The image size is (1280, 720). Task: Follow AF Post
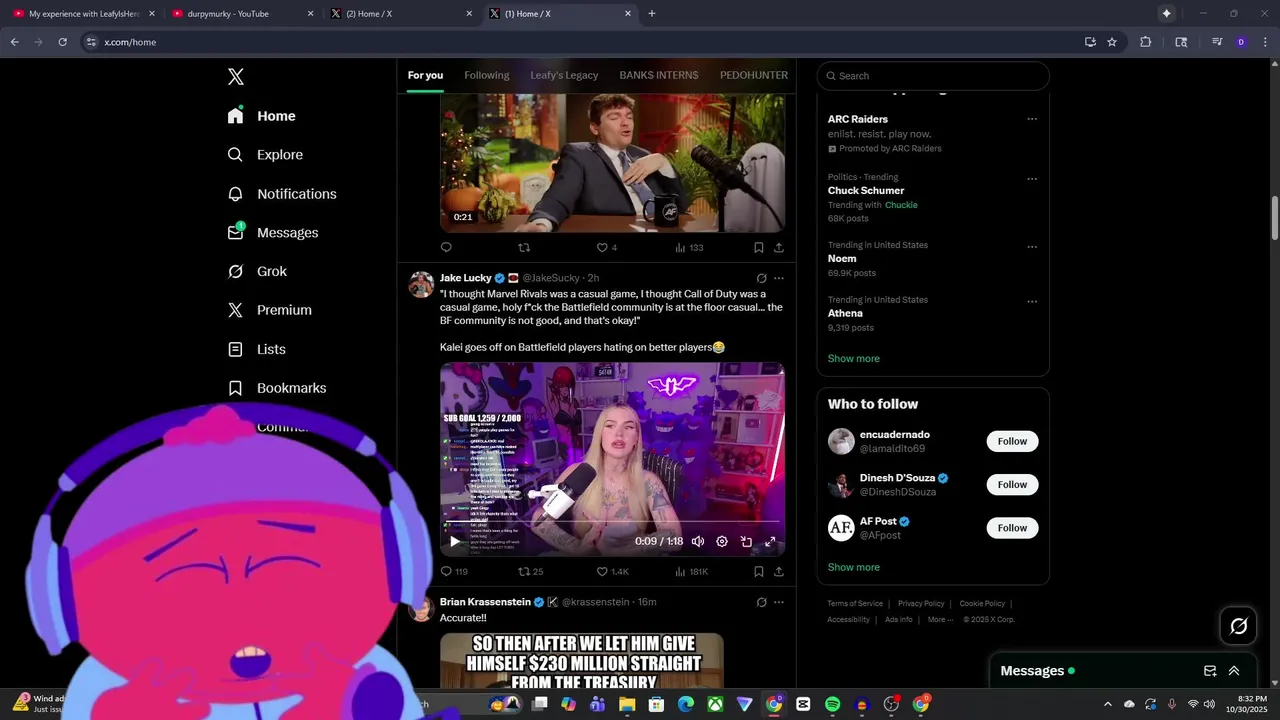click(x=1012, y=528)
